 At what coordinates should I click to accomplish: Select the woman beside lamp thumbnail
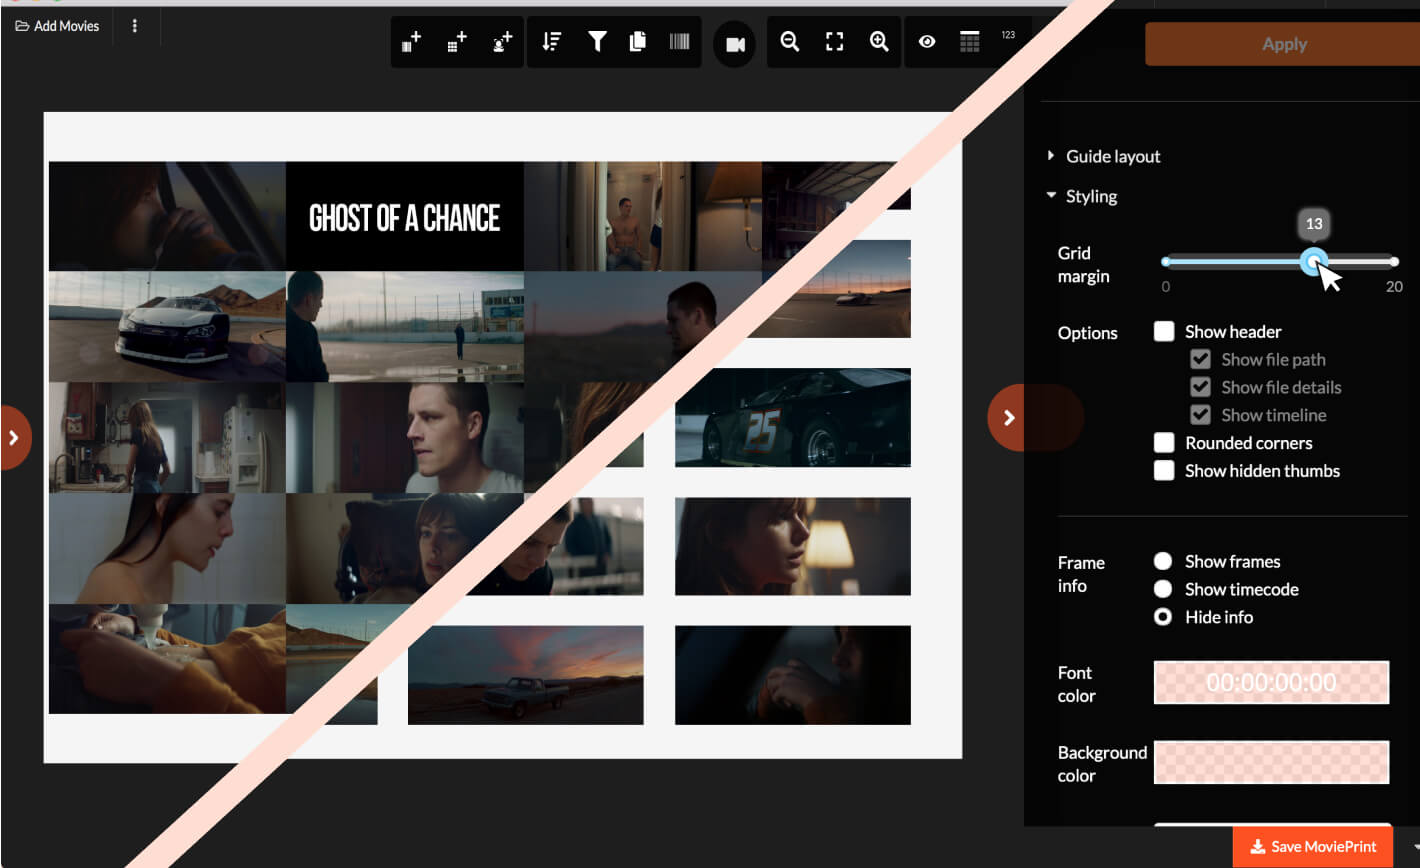[x=793, y=546]
